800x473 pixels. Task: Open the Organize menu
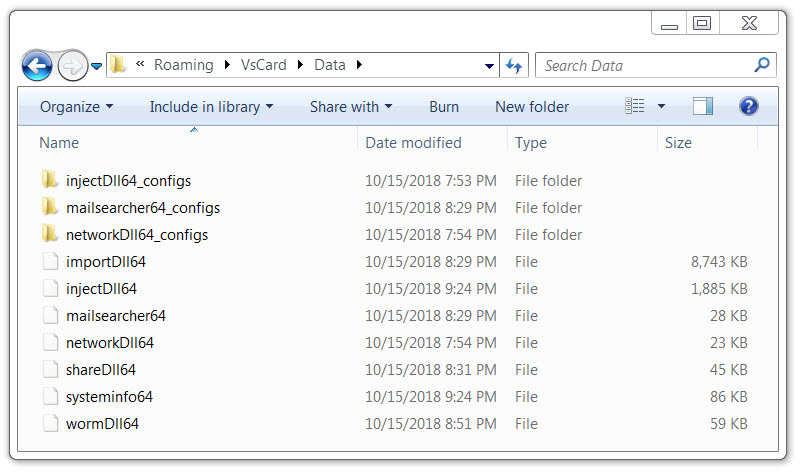(x=77, y=107)
